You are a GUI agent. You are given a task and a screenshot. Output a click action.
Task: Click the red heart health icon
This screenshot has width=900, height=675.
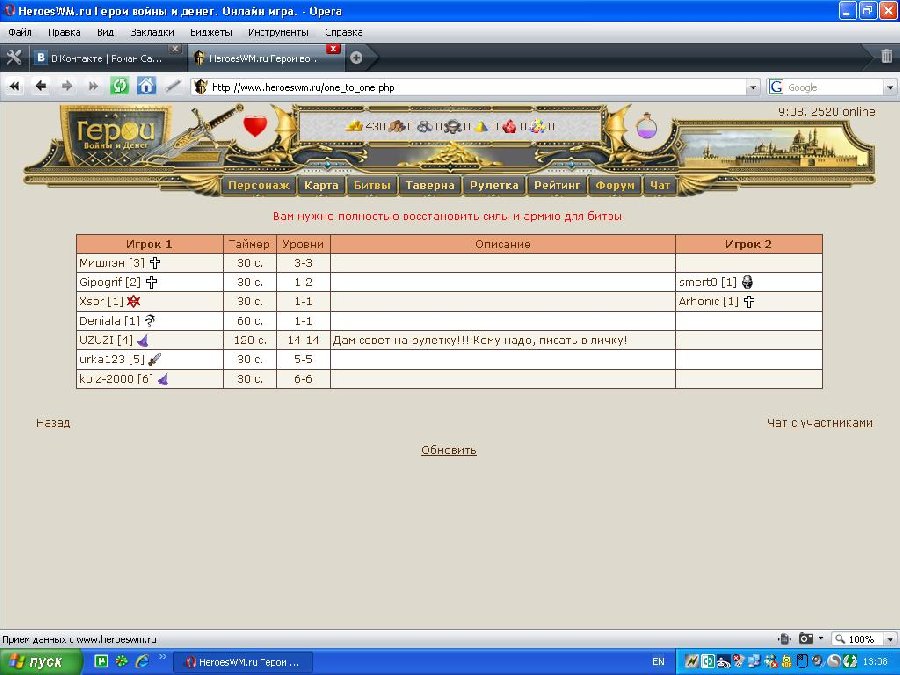[x=255, y=126]
